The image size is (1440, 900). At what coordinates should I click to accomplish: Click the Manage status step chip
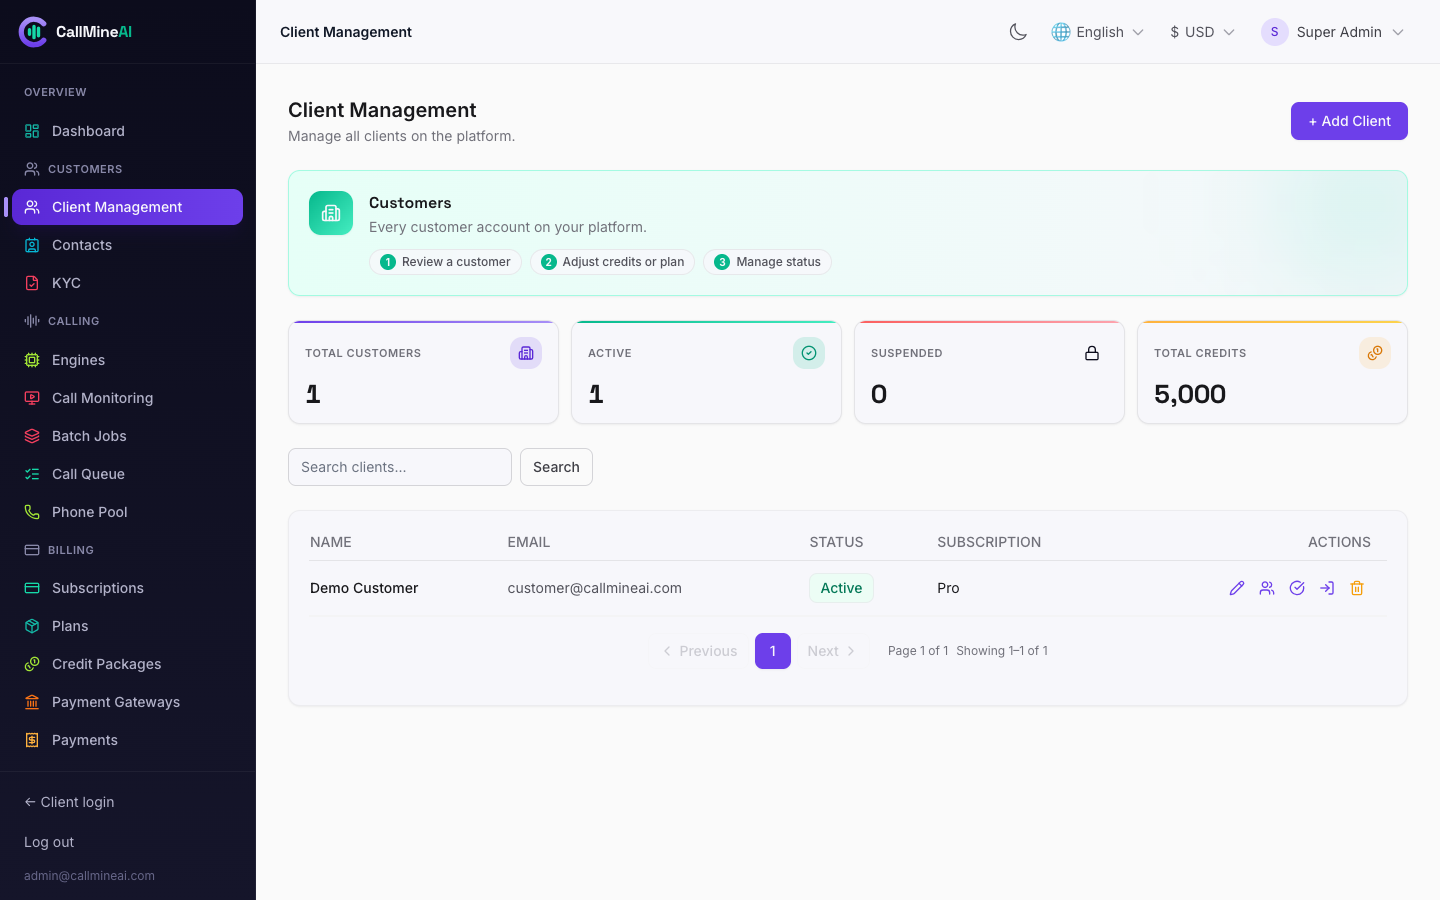tap(767, 262)
